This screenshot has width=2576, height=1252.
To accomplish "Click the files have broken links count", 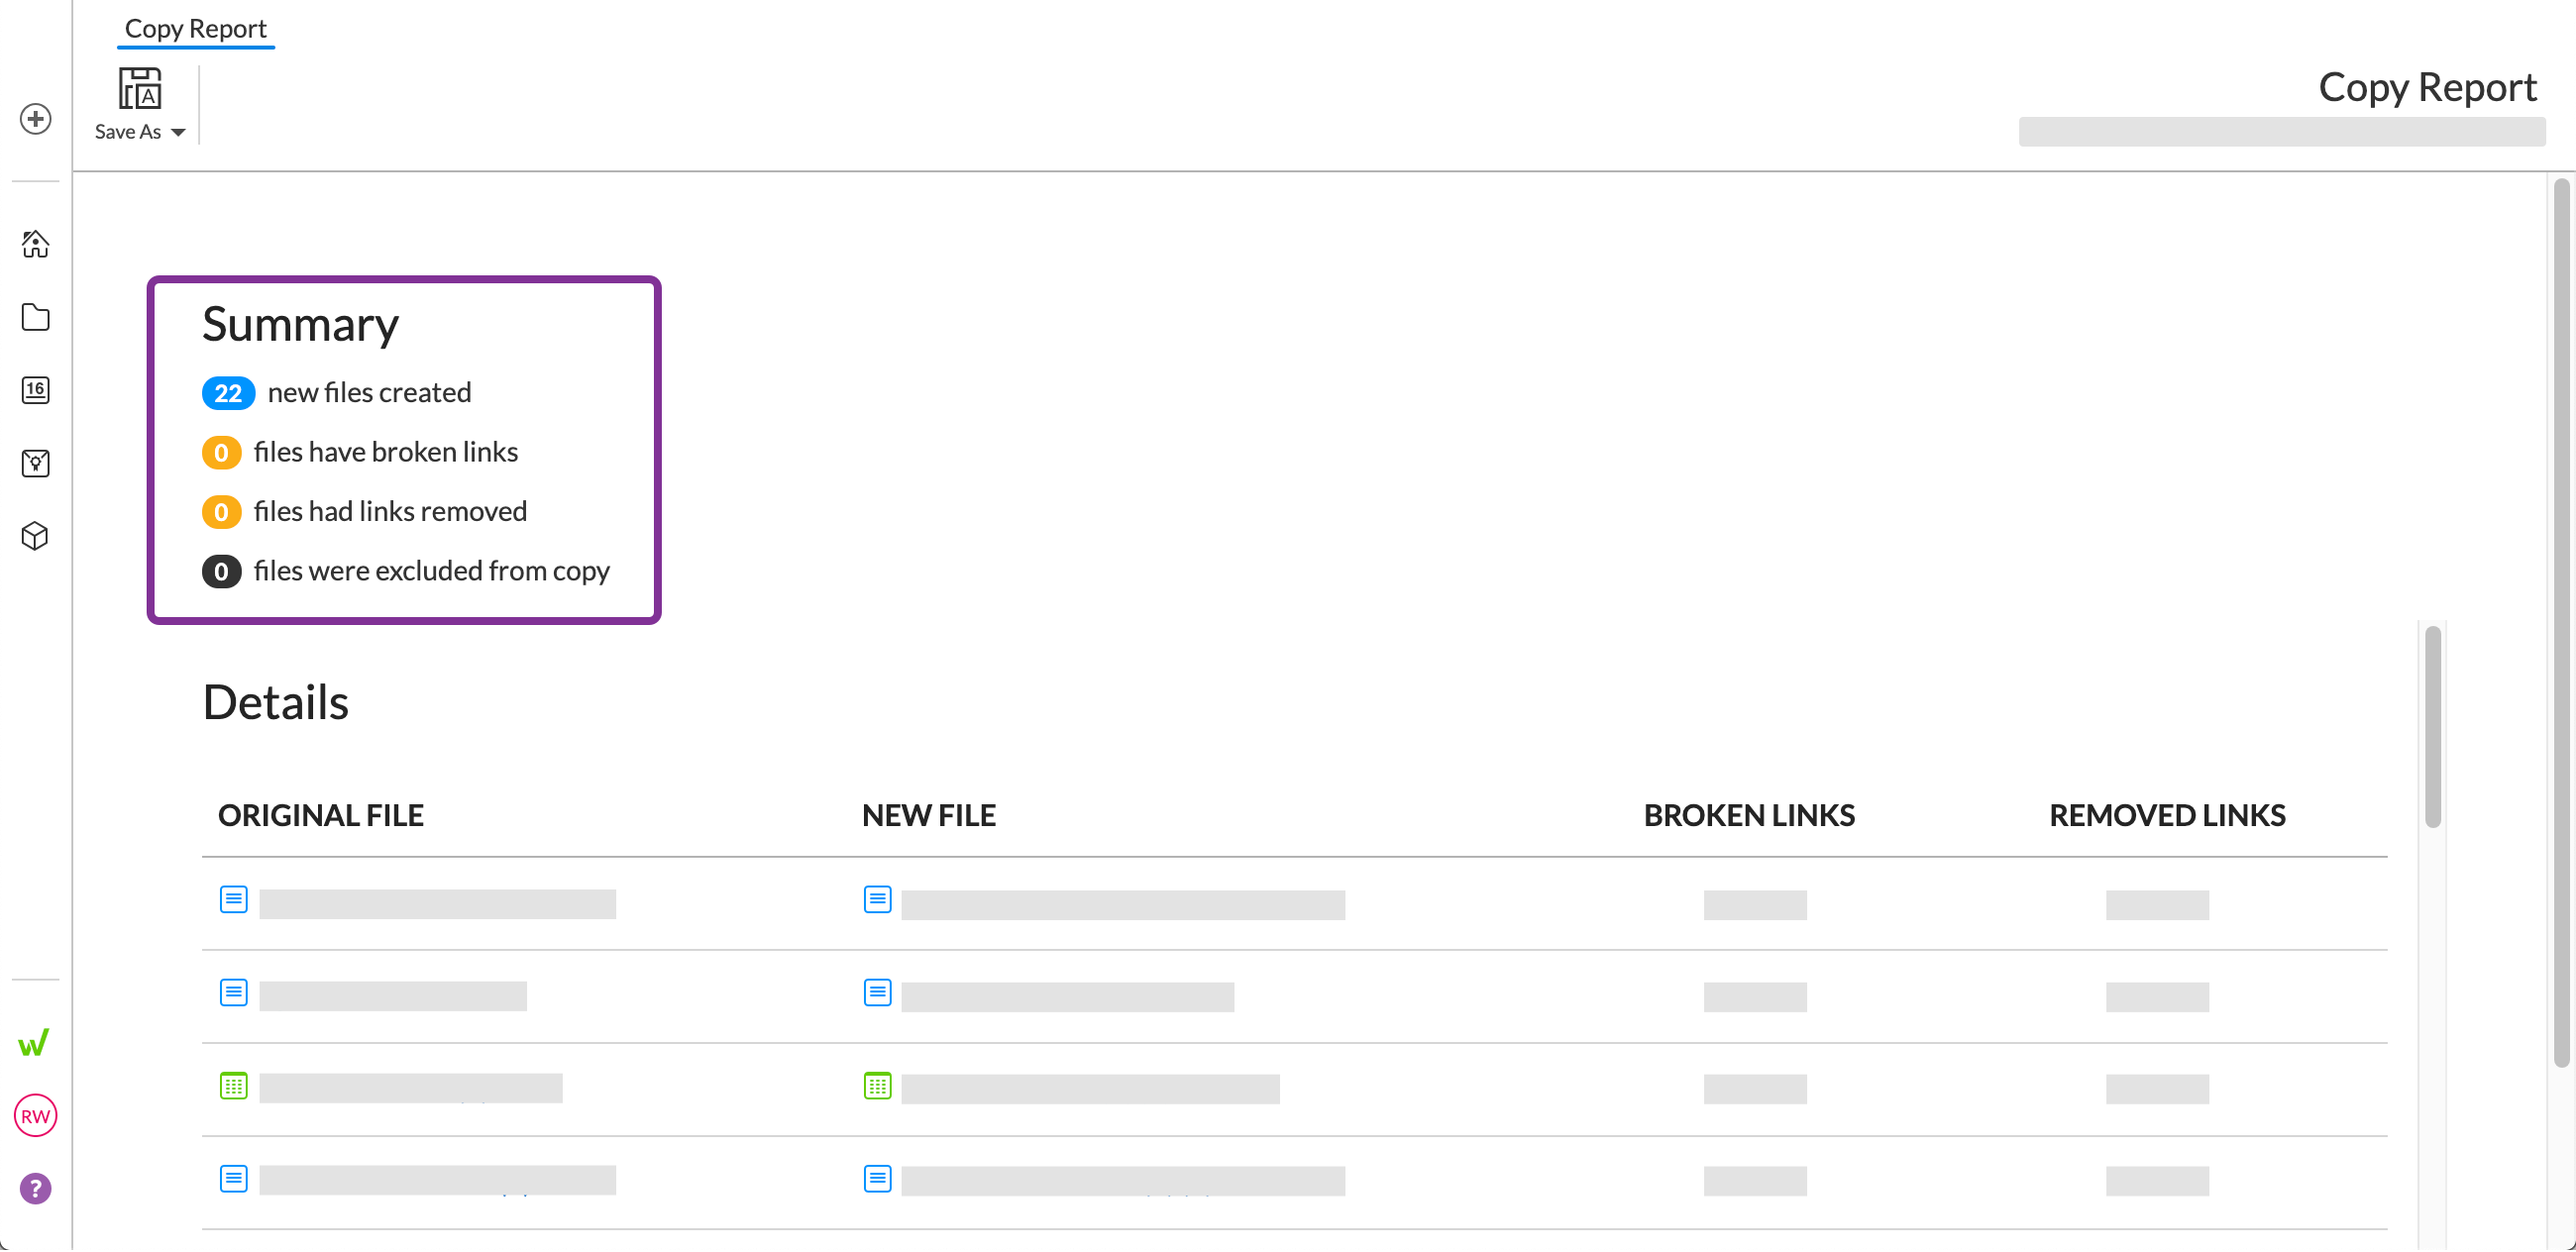I will pyautogui.click(x=221, y=453).
